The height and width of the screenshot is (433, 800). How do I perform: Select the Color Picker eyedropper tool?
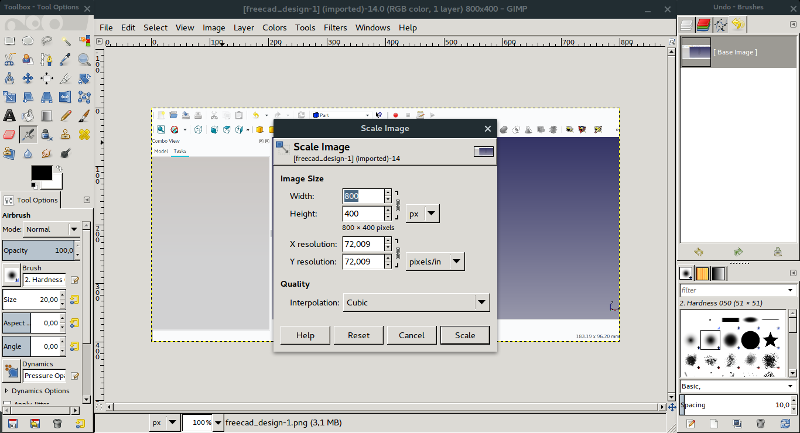tap(65, 60)
